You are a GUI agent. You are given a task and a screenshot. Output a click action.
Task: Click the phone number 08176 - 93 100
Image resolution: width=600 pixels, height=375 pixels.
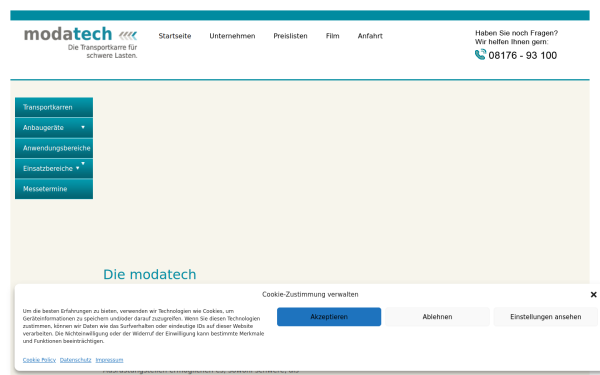[x=523, y=55]
